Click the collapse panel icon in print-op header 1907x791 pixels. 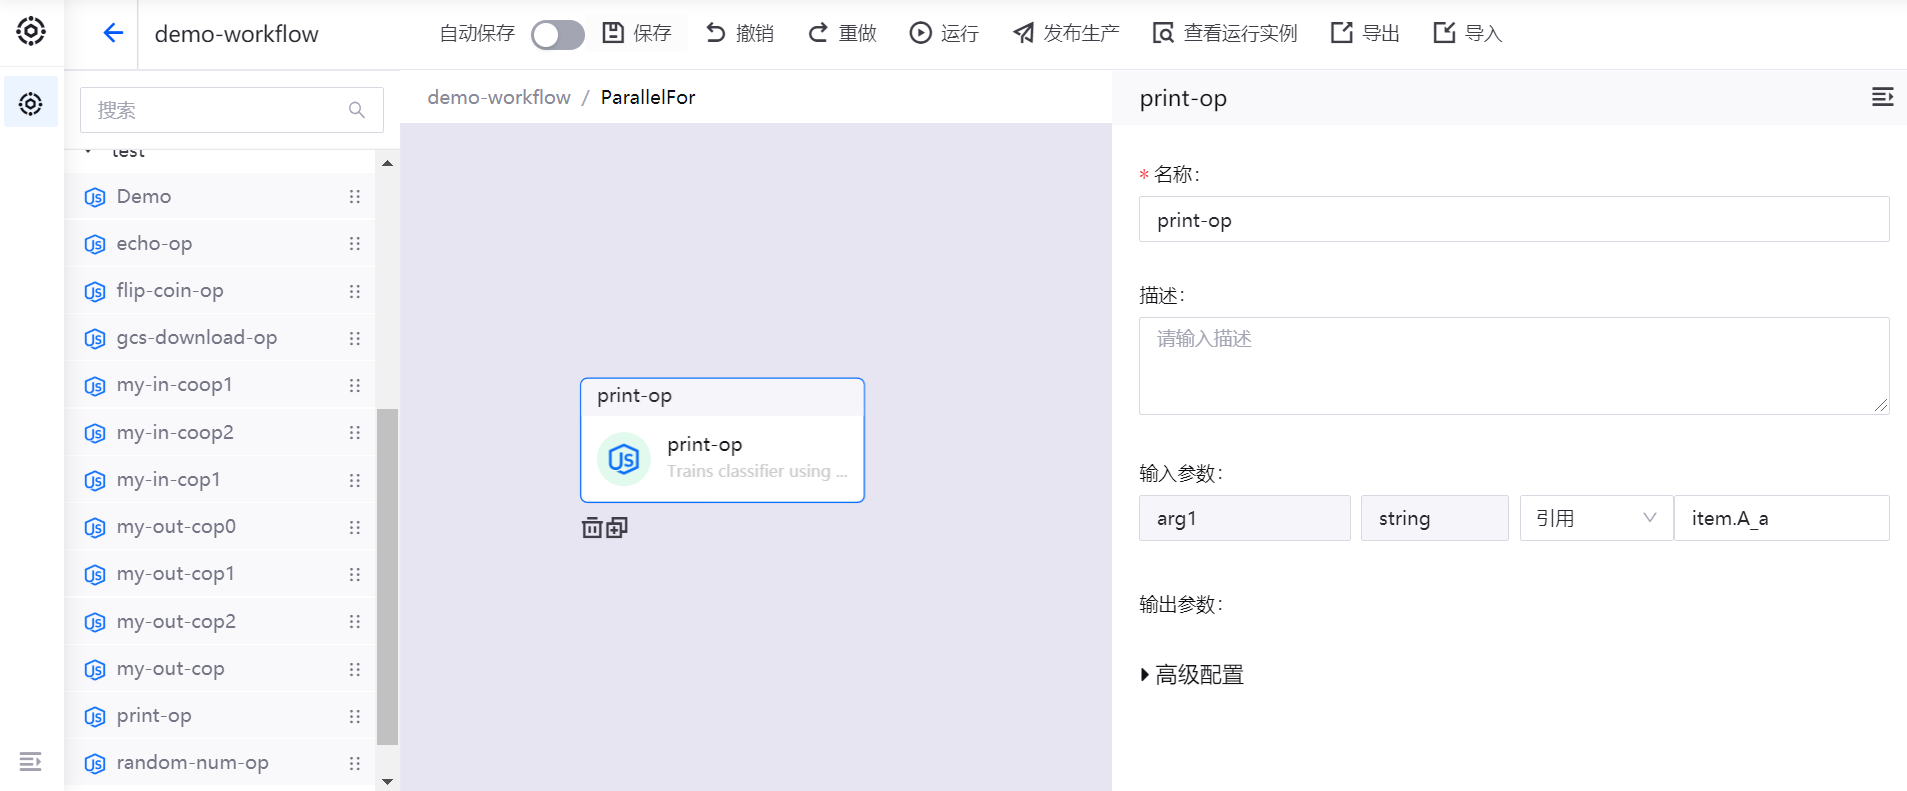coord(1882,97)
